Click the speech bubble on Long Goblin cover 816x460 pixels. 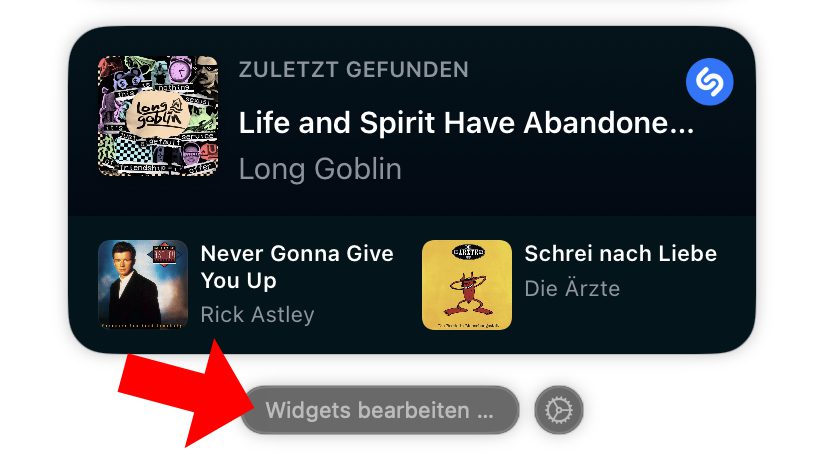pyautogui.click(x=158, y=113)
